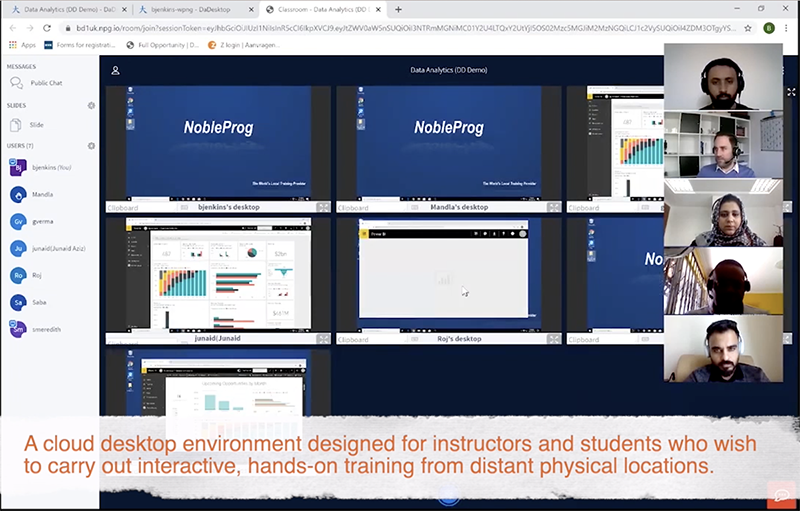Open Forms for registrati... bookmark
The image size is (800, 511).
80,45
